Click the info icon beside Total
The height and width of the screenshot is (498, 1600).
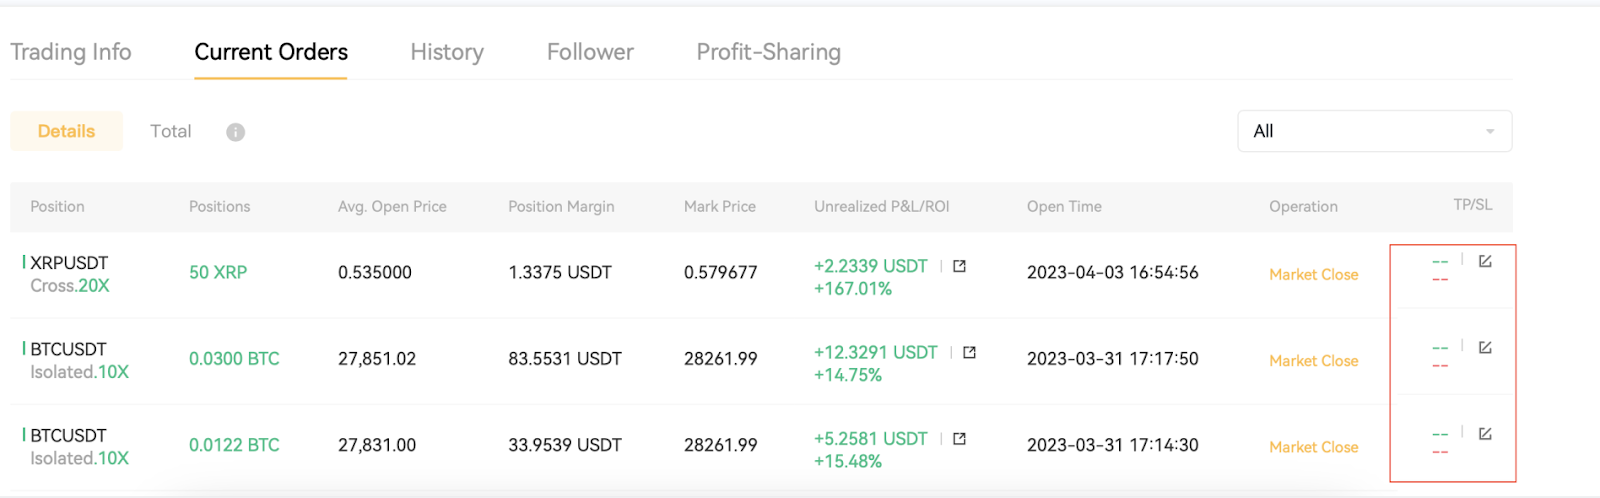pyautogui.click(x=236, y=132)
